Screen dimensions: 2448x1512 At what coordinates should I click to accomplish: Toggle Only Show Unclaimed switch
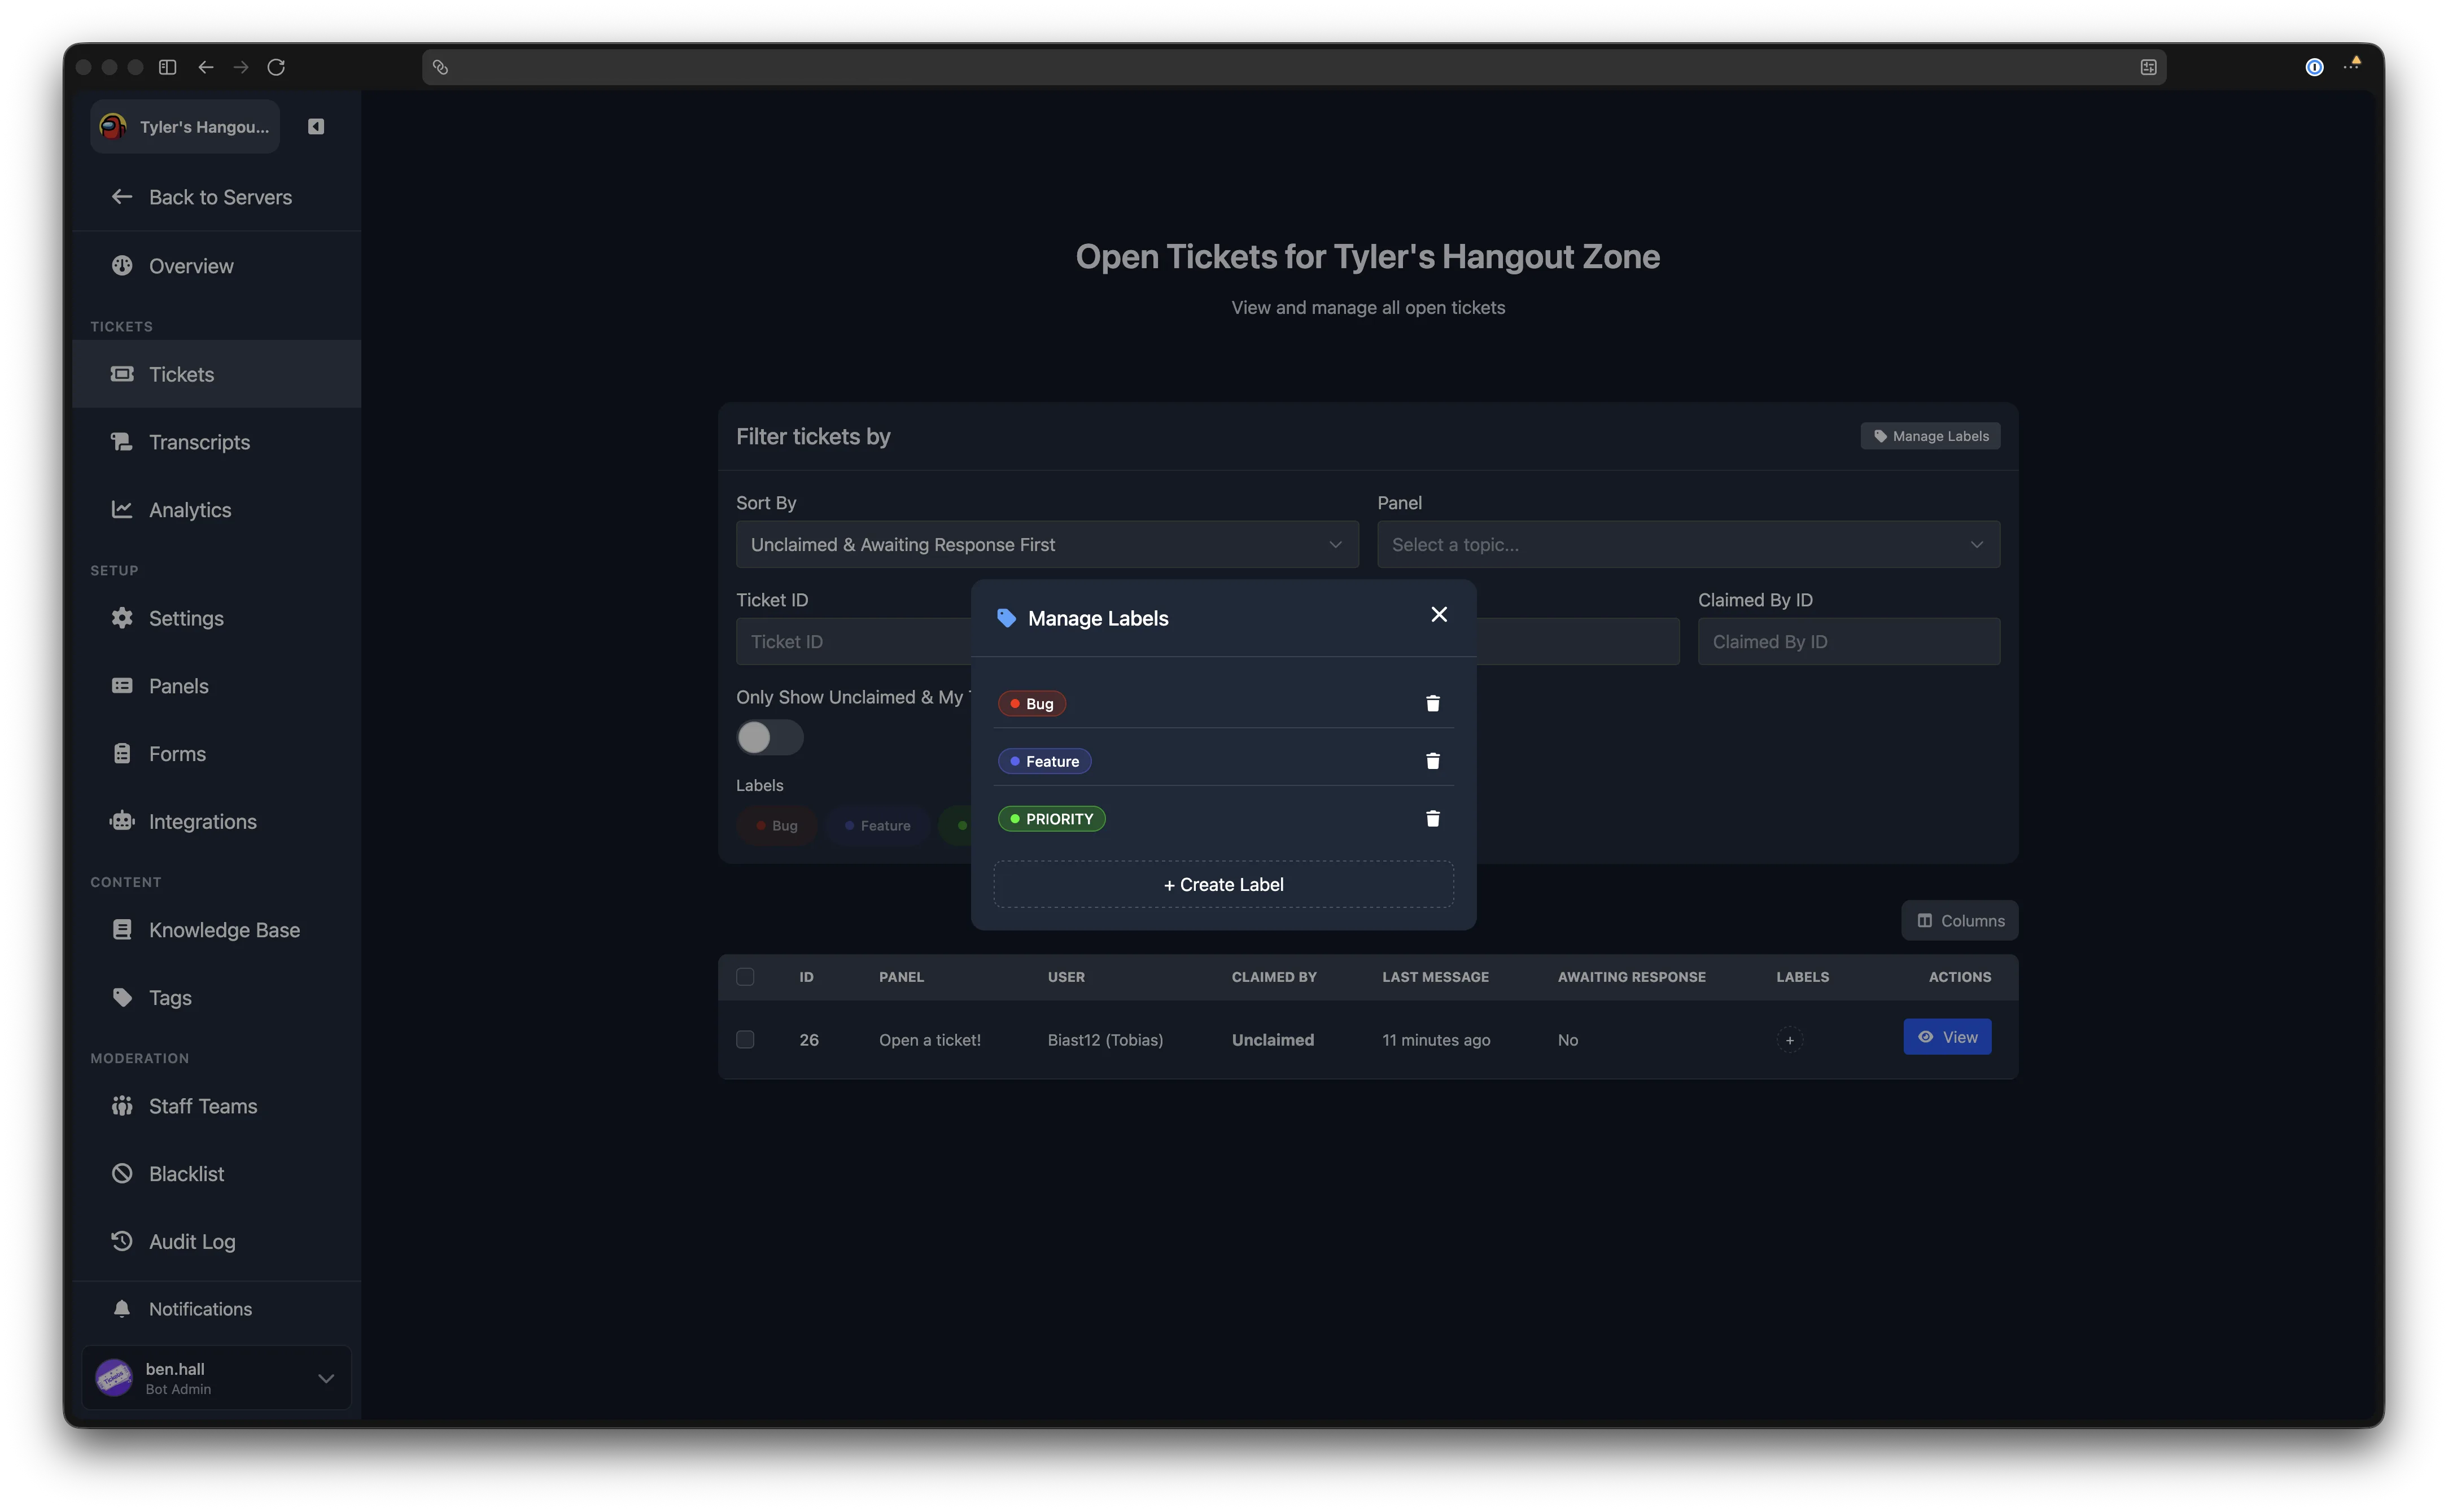[769, 738]
